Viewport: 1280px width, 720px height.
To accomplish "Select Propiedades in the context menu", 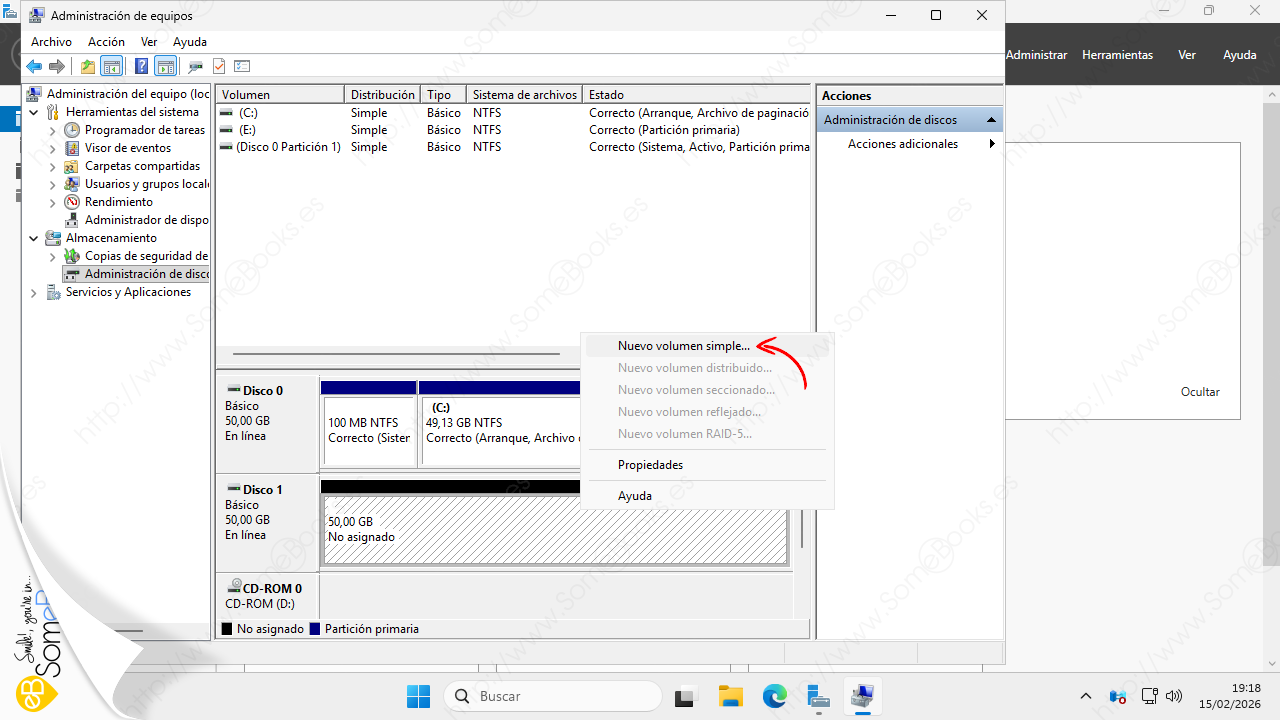I will click(x=650, y=465).
